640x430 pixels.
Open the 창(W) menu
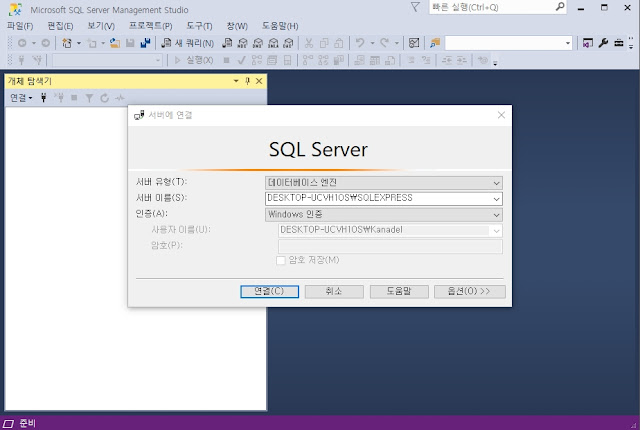237,26
